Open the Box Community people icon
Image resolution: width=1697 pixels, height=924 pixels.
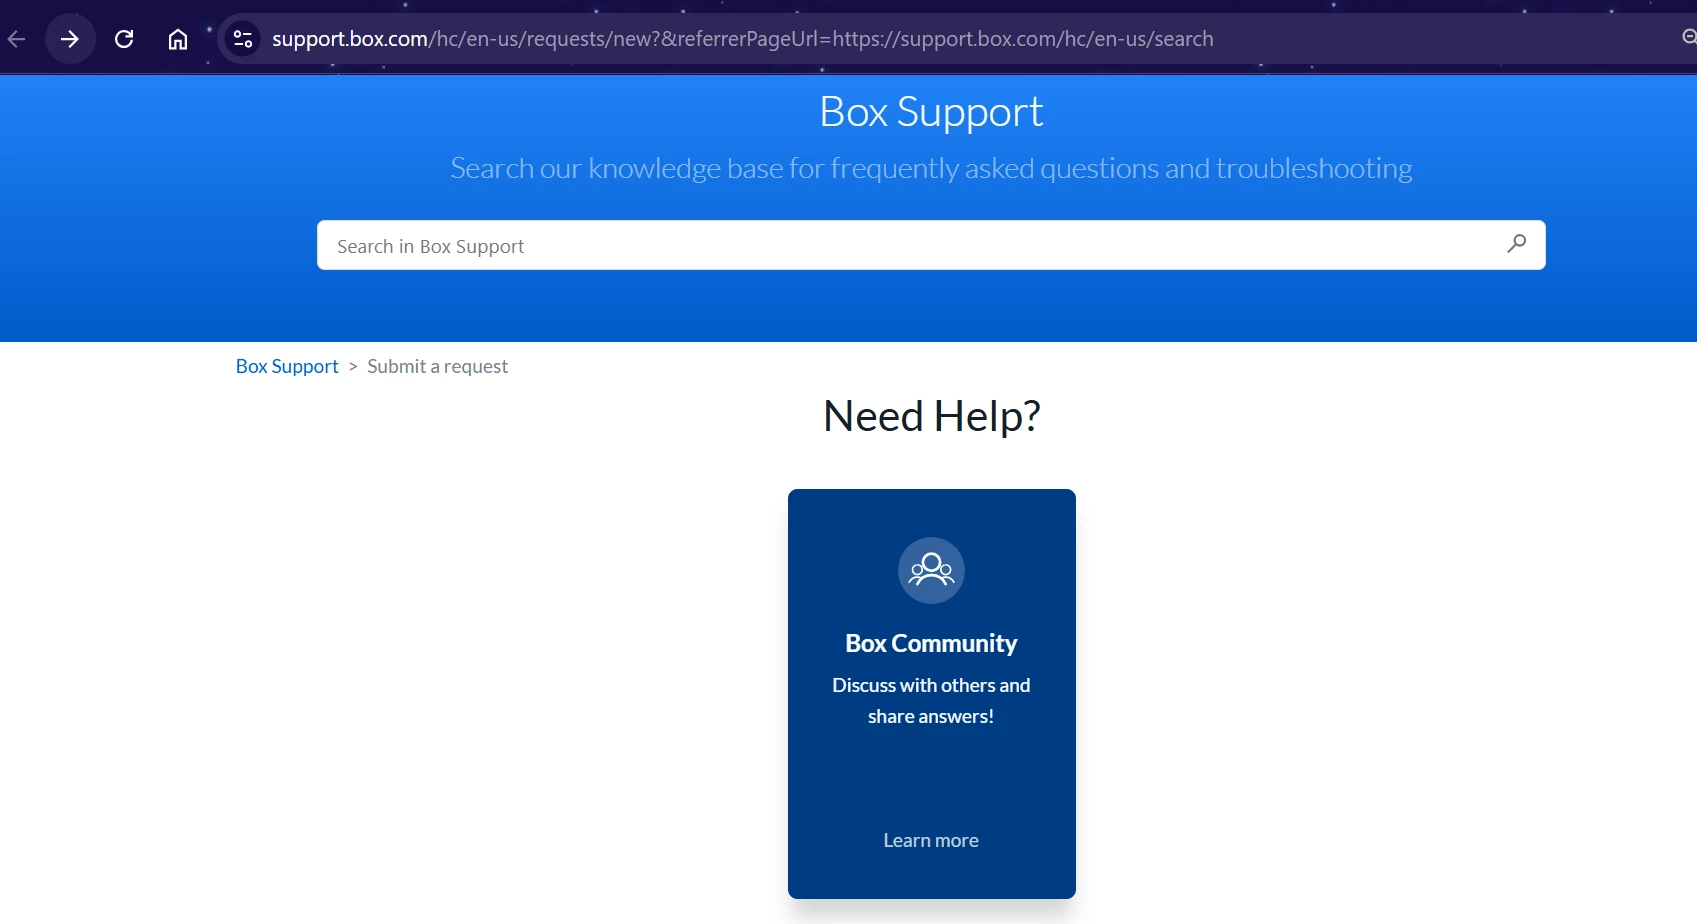931,570
